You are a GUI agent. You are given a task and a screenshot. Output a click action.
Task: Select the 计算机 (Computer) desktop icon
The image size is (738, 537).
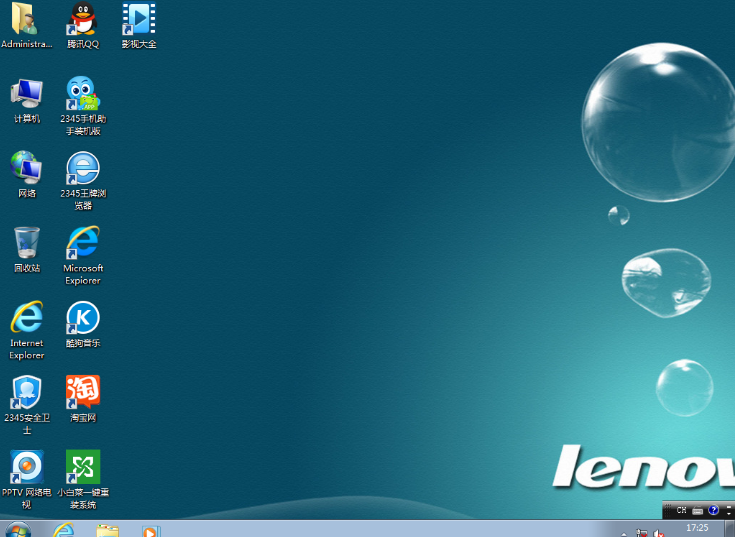[26, 100]
